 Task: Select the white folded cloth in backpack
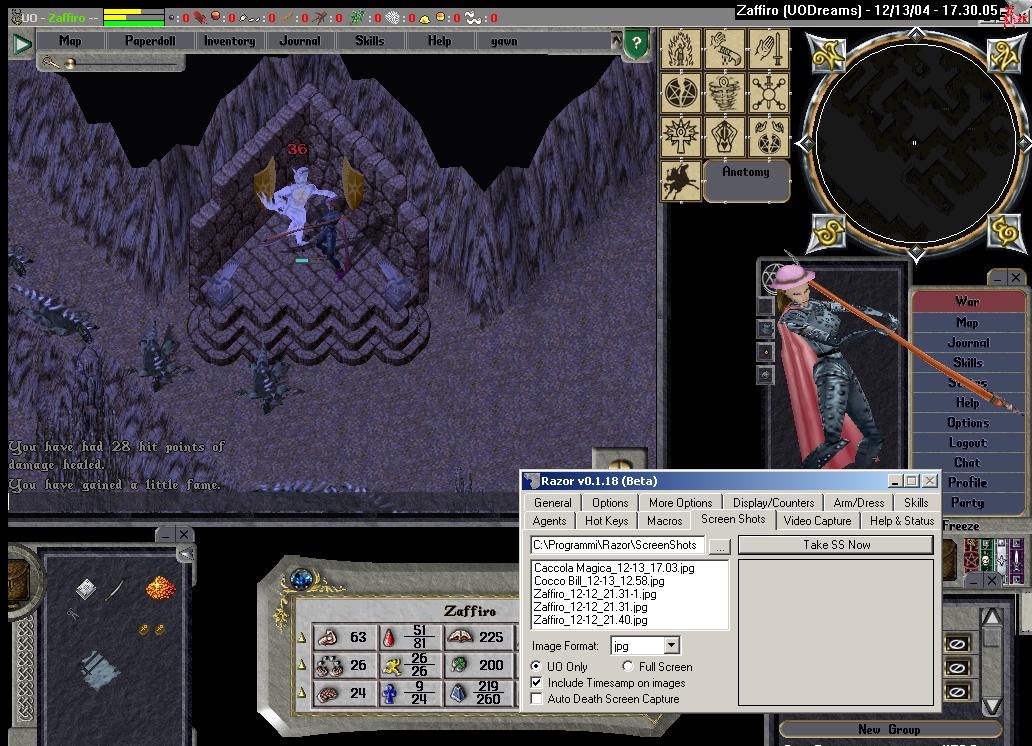tap(86, 589)
